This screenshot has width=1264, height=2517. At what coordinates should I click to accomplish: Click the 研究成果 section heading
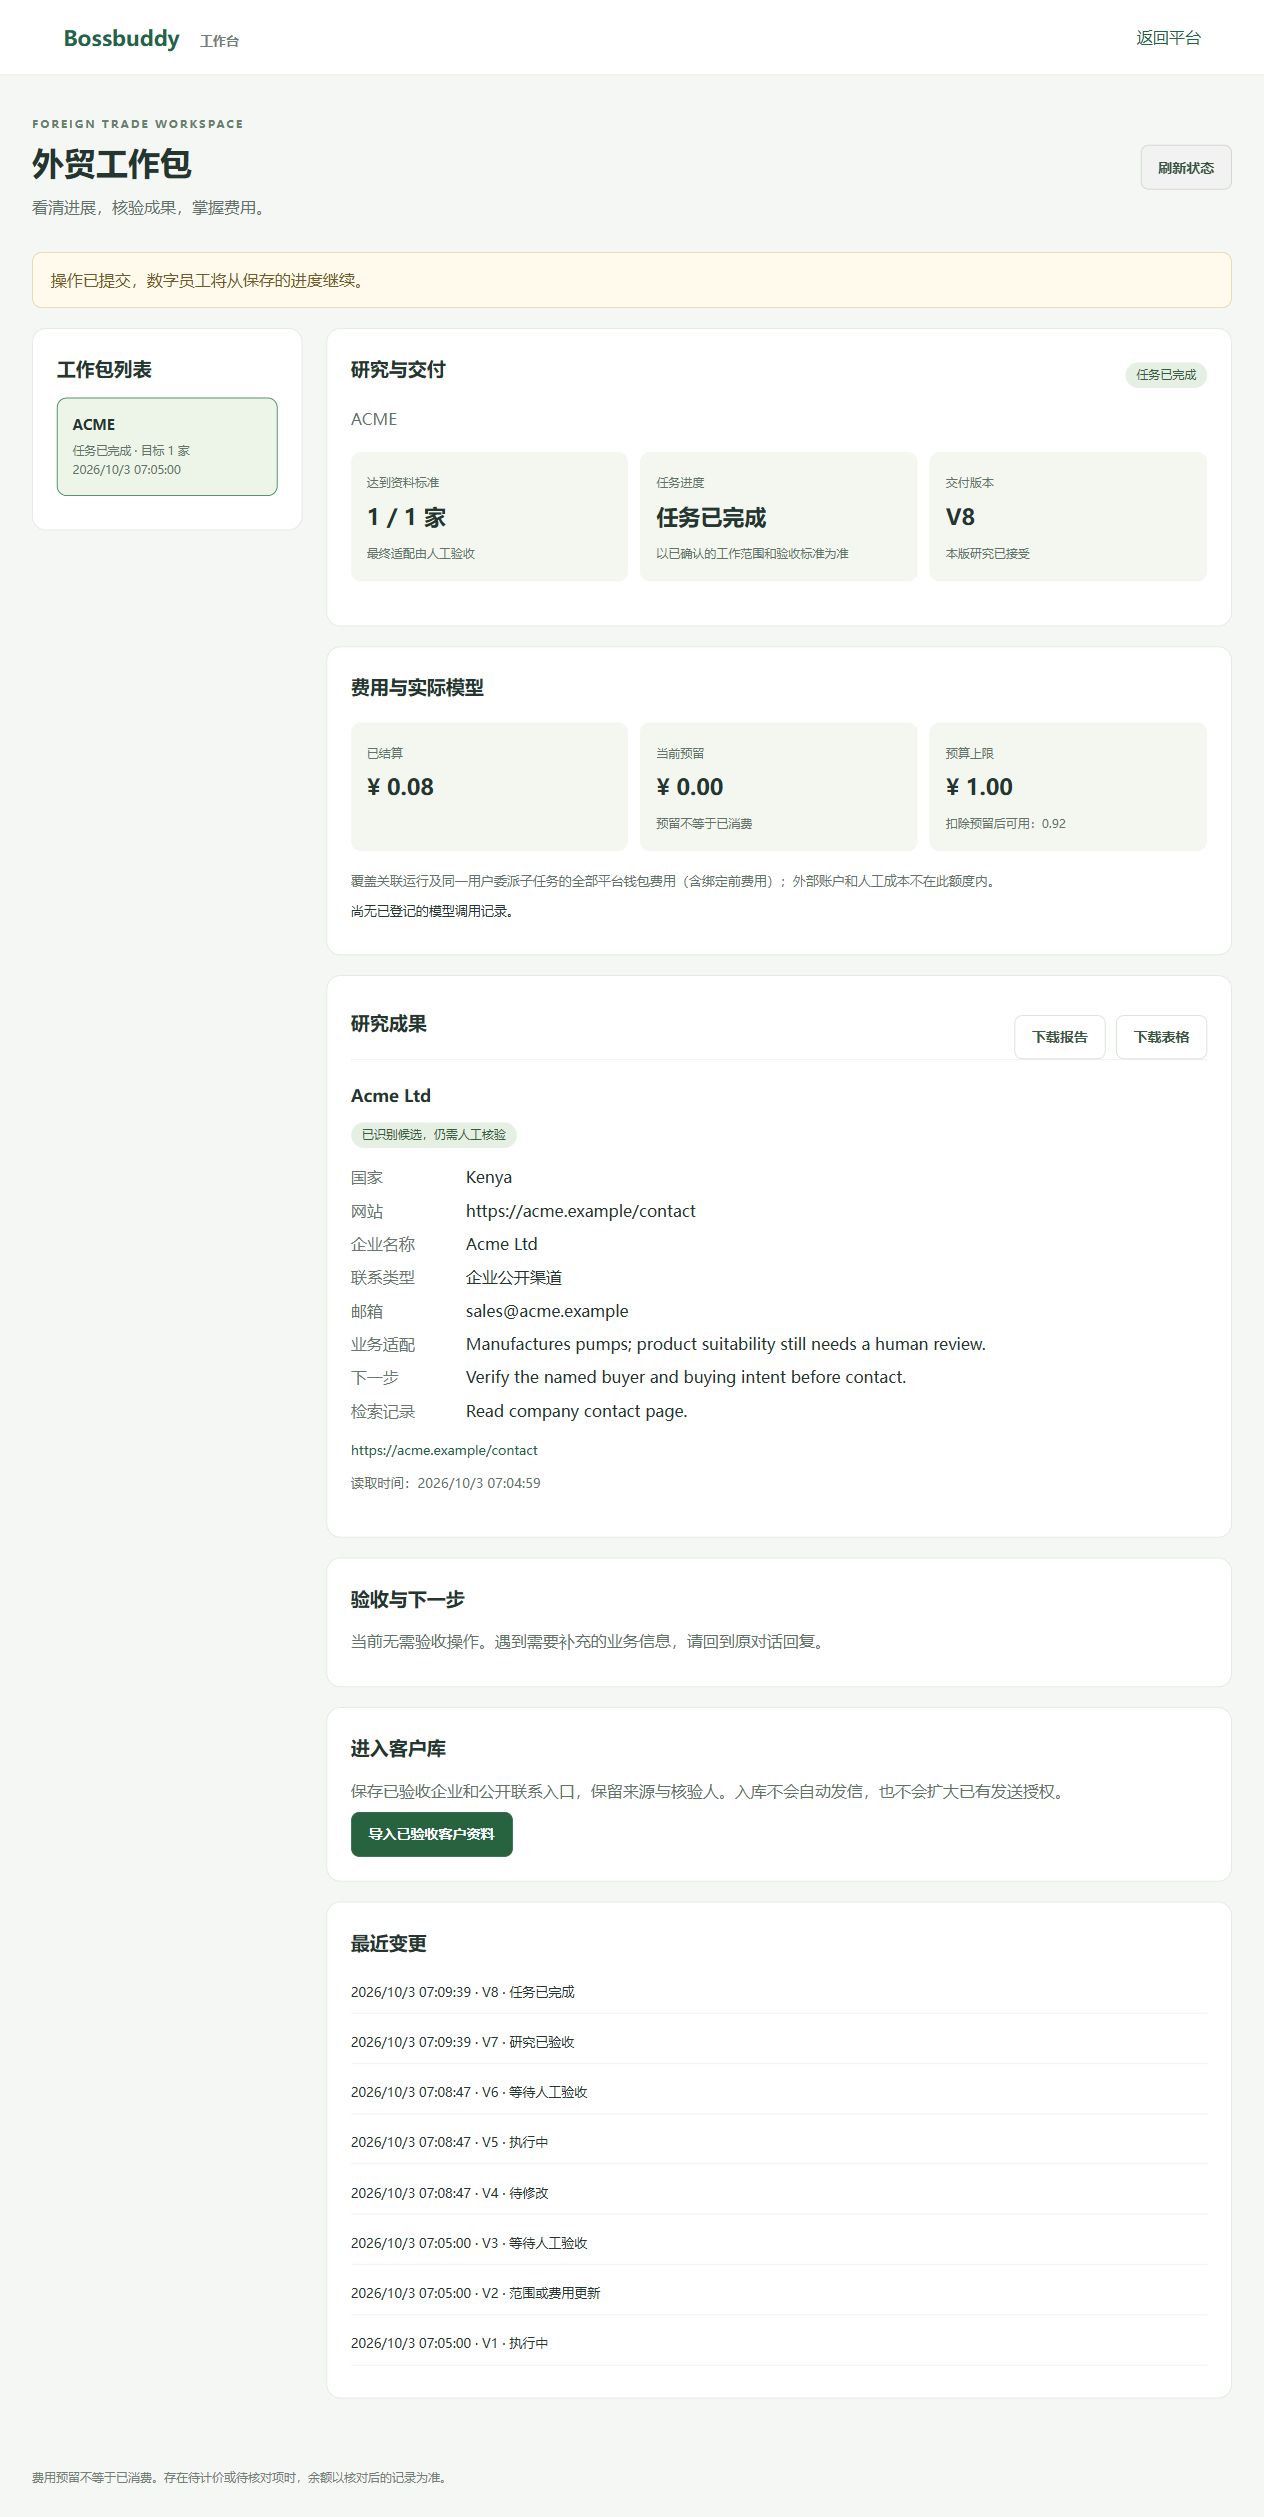click(x=389, y=1024)
